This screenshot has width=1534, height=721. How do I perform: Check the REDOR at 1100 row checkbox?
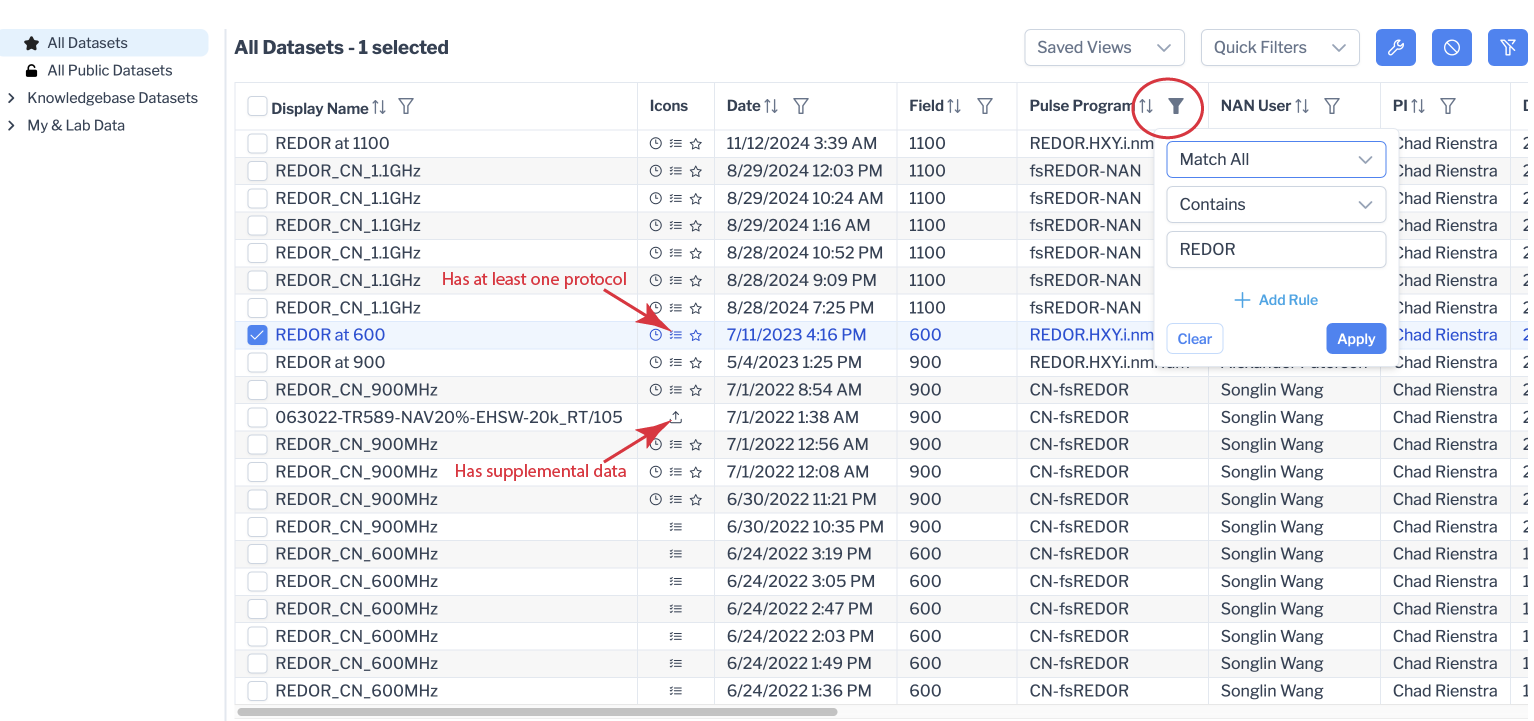click(257, 143)
